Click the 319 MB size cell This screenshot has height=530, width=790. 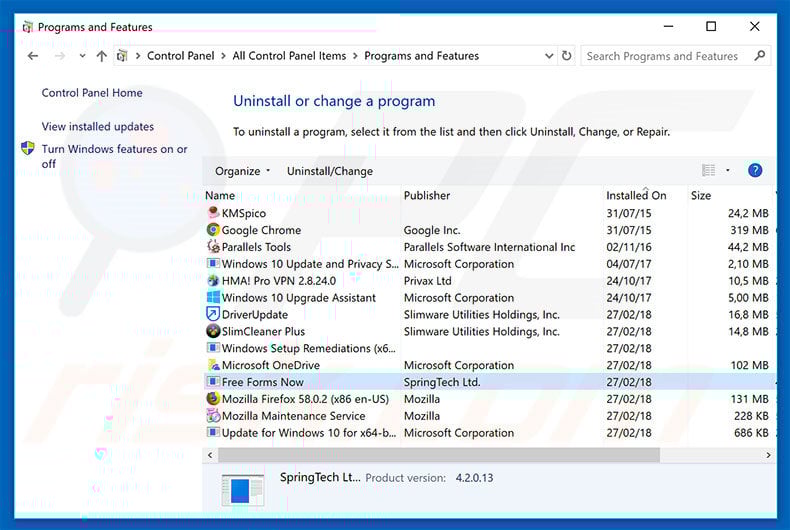click(749, 230)
